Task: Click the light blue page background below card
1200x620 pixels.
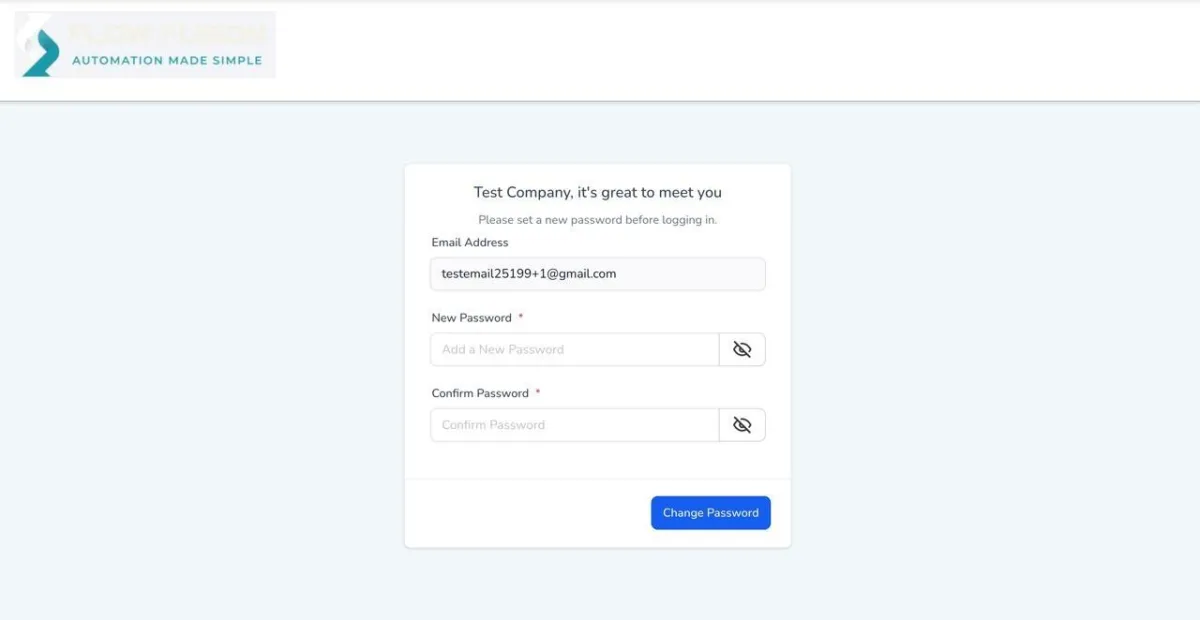Action: click(x=597, y=585)
